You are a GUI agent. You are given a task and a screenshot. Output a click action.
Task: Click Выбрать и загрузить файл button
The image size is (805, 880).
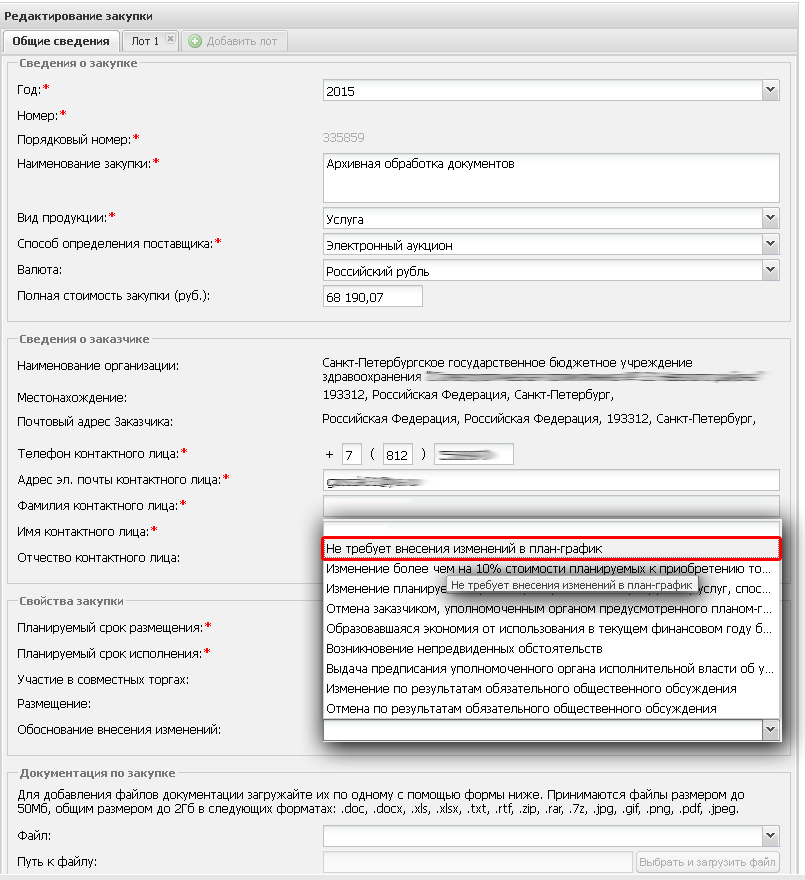(708, 862)
